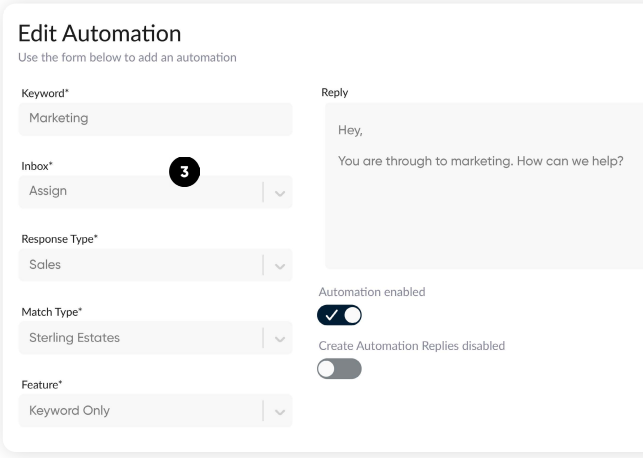Click the chevron arrow in the Inbox field

(x=279, y=192)
